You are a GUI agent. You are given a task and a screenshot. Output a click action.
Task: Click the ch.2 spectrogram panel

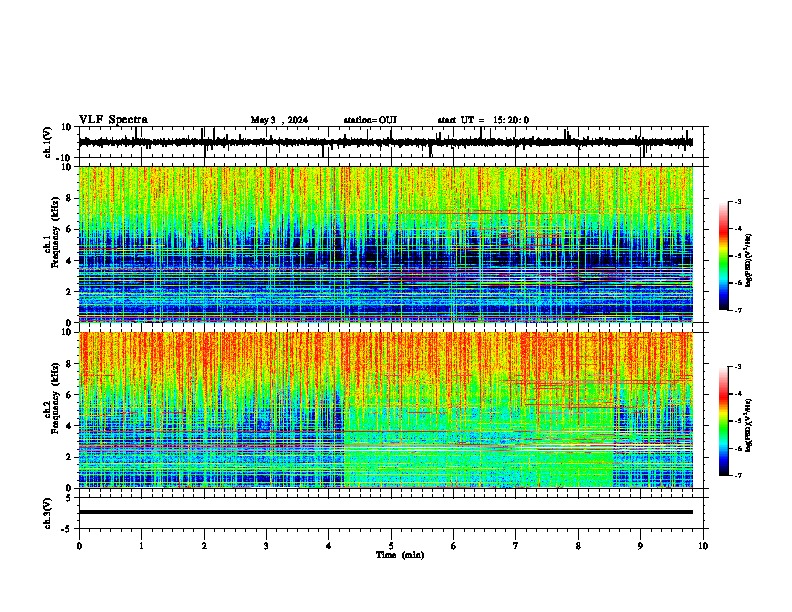[386, 410]
